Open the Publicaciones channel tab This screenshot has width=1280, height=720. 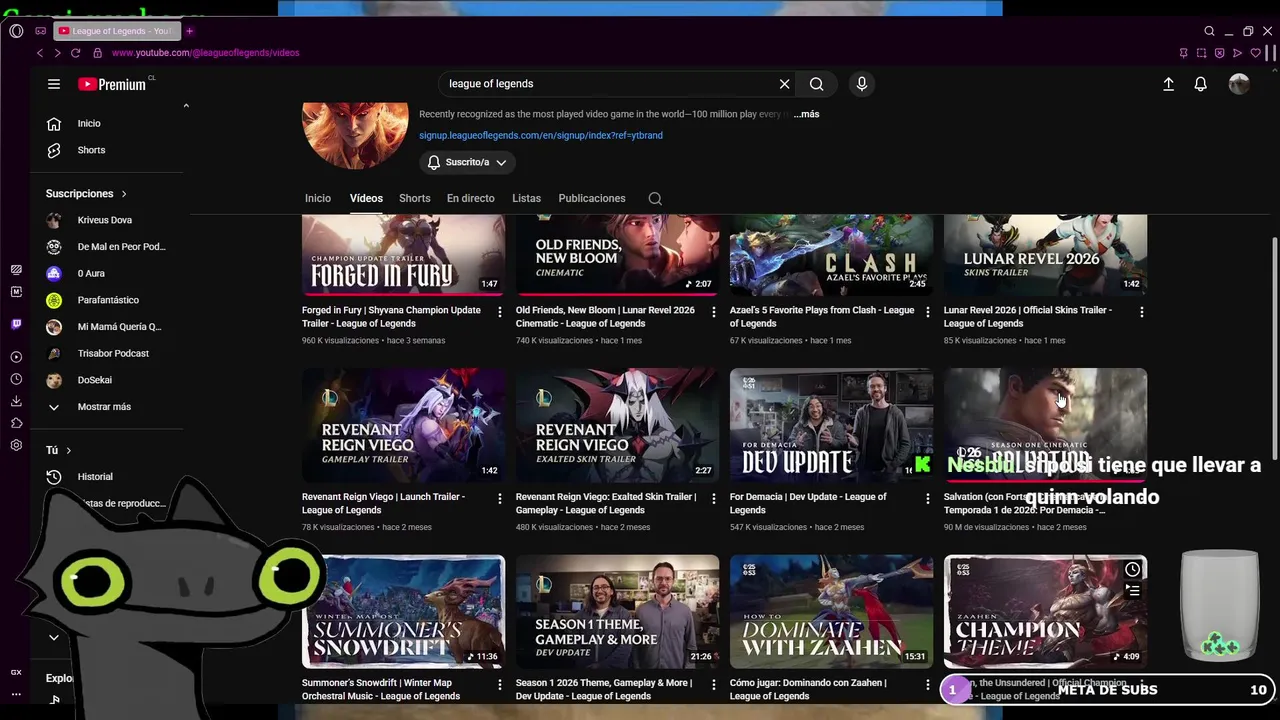592,198
